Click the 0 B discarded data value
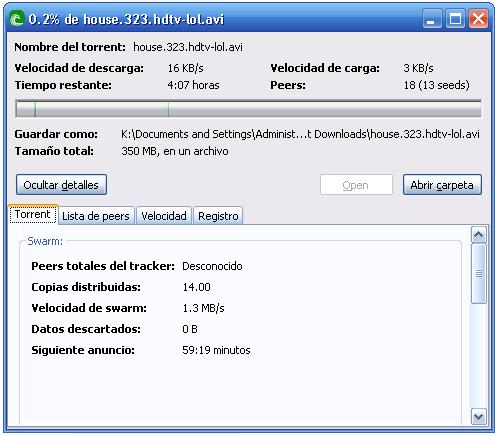This screenshot has width=497, height=436. [x=190, y=329]
